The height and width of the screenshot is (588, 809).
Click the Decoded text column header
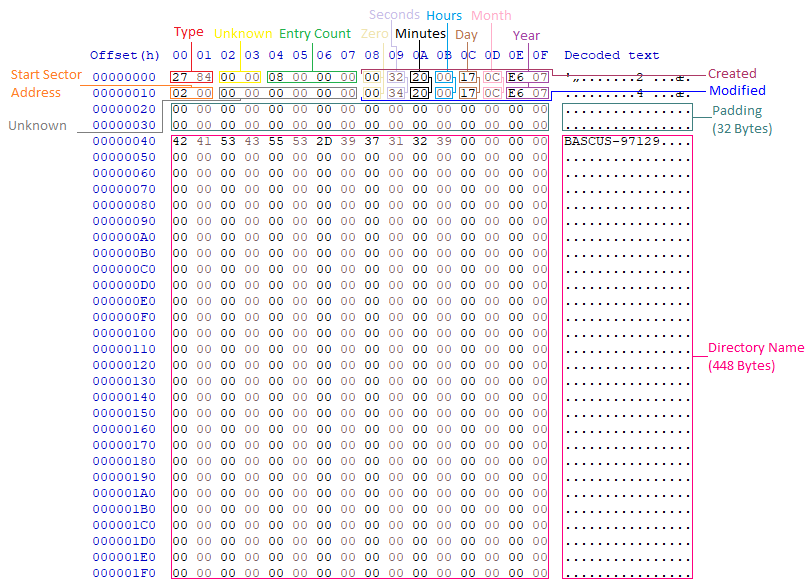click(611, 55)
